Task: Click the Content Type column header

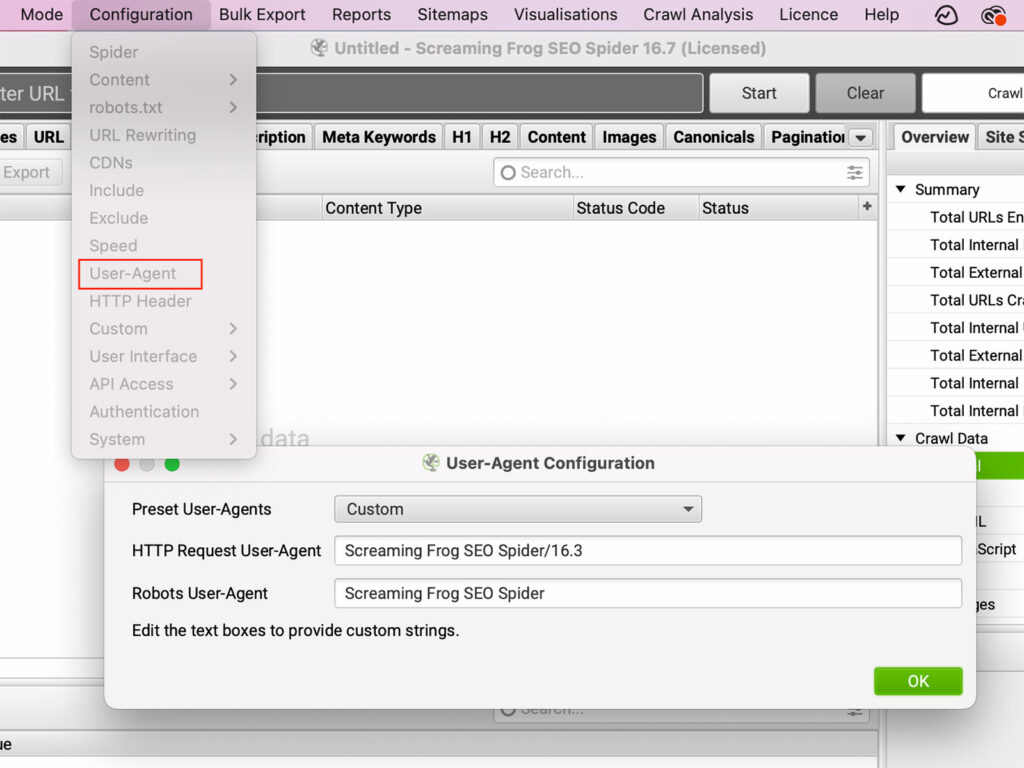Action: pos(447,208)
